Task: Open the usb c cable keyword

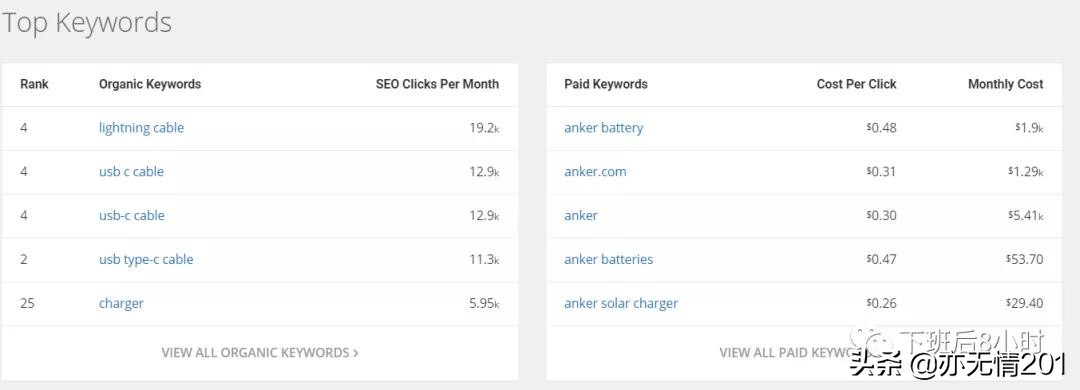Action: point(131,172)
